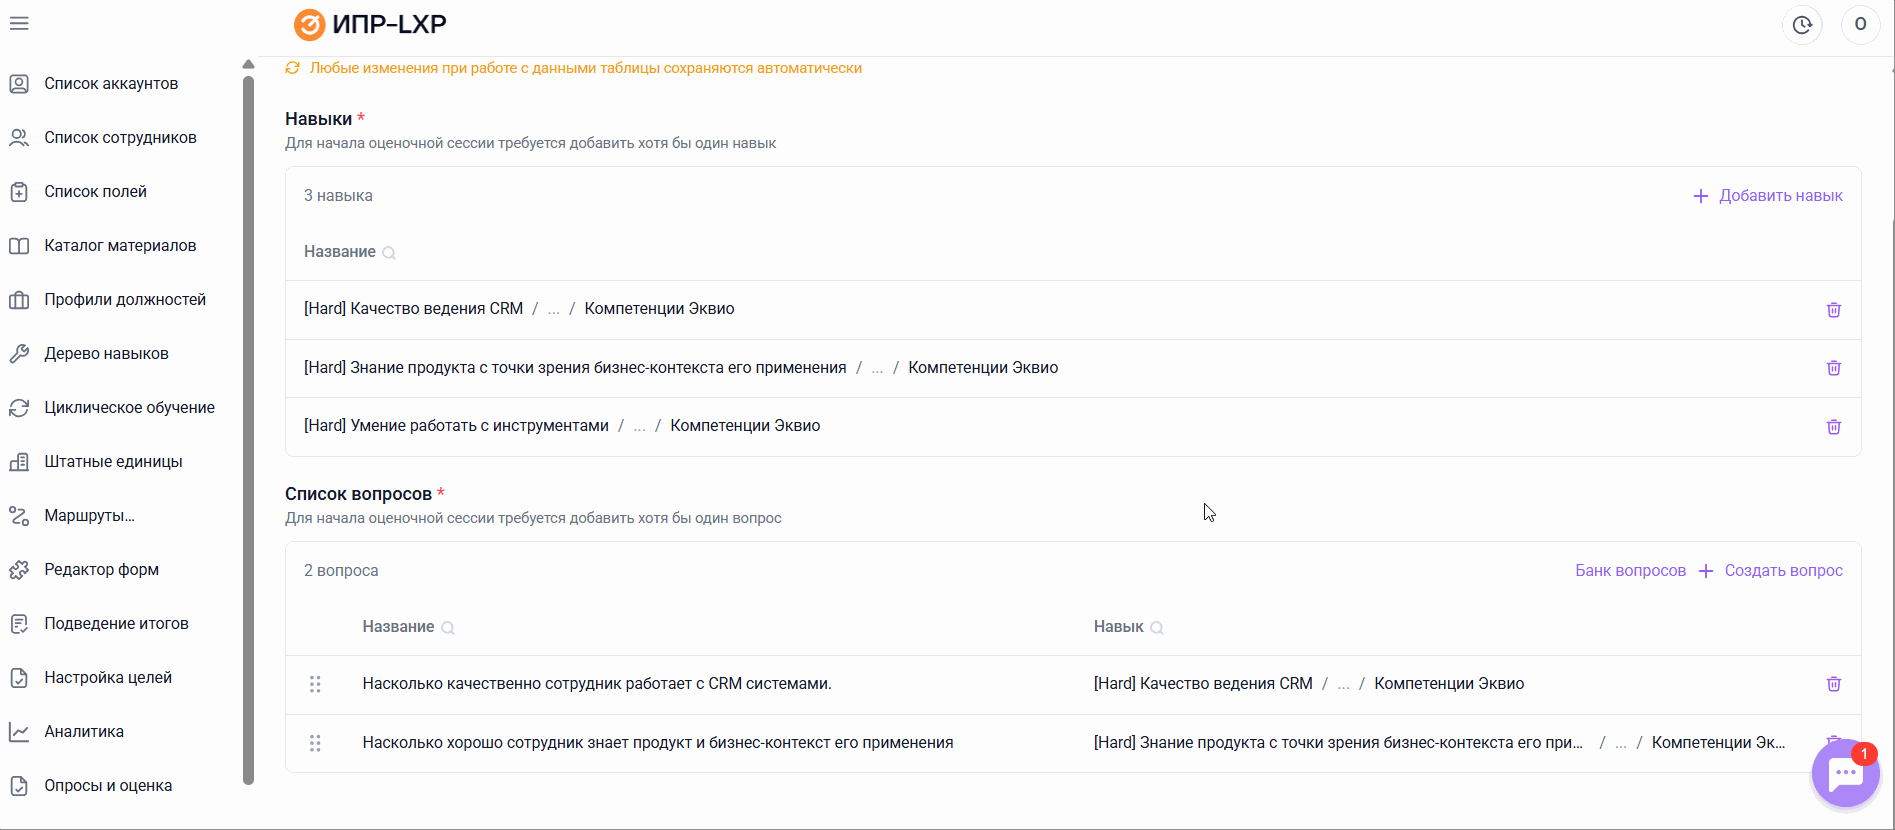Click 'Добавить навык' button

[x=1767, y=196]
